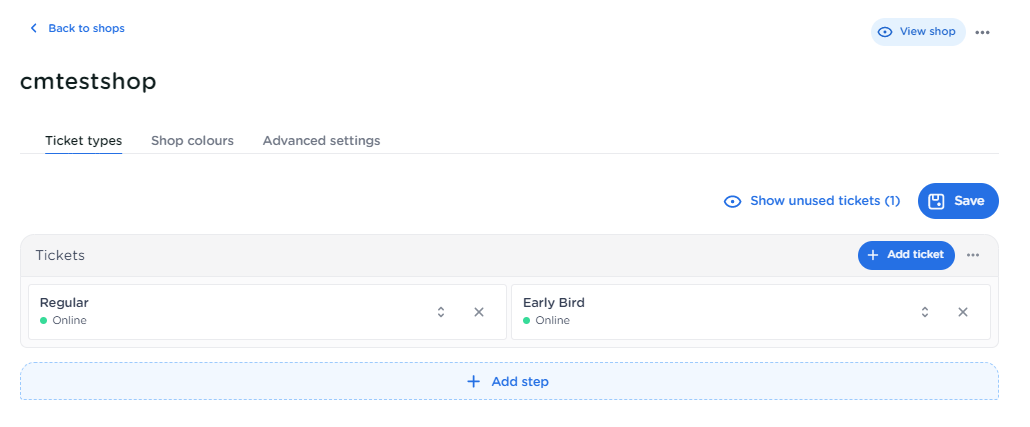
Task: Click the Tickets step header title
Action: point(60,255)
